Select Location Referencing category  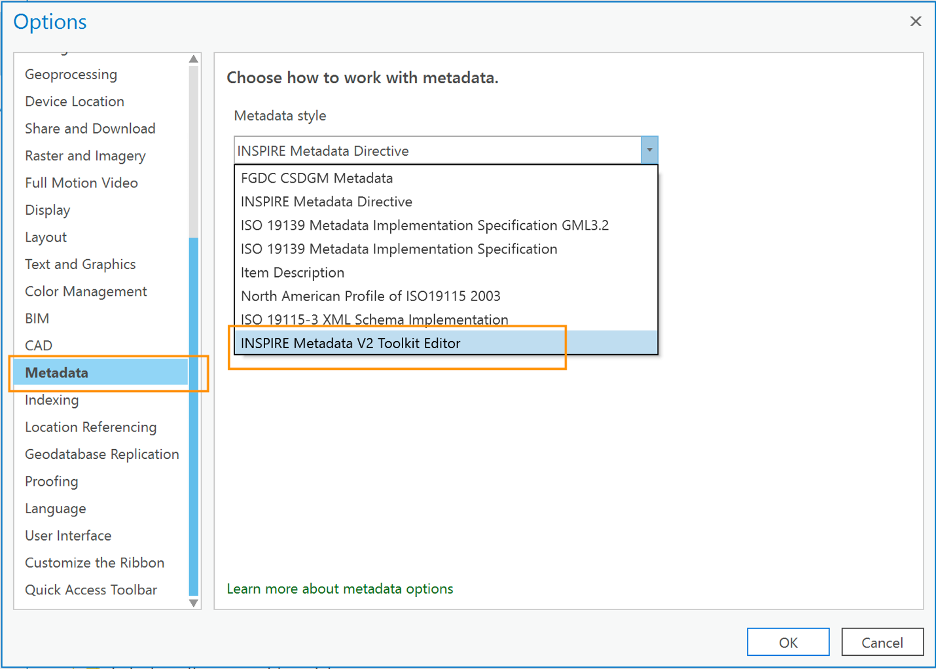pyautogui.click(x=91, y=427)
